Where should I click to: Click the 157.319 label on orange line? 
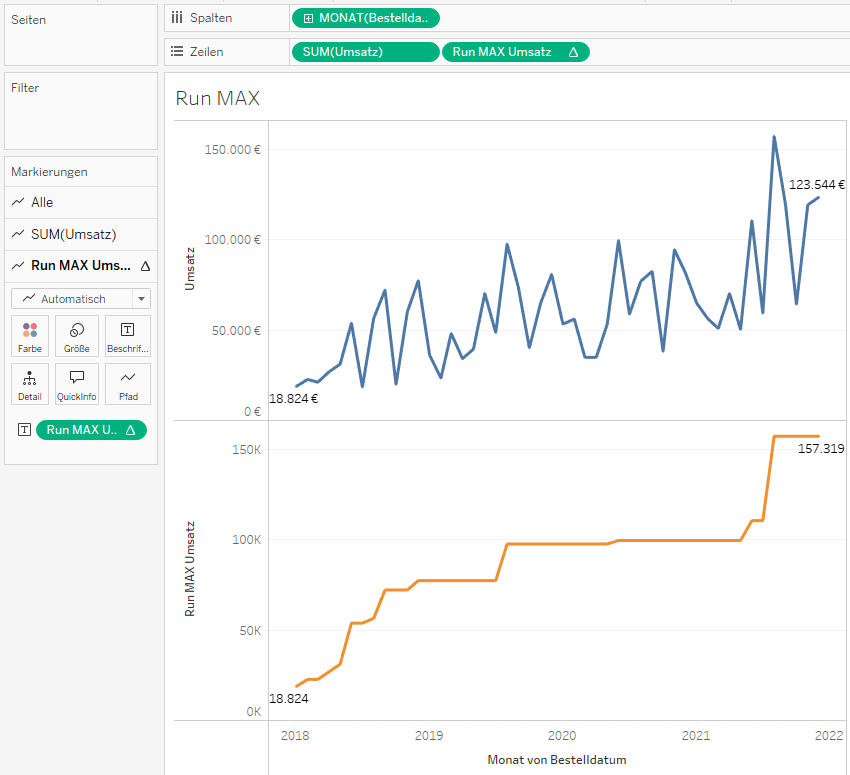tap(821, 449)
